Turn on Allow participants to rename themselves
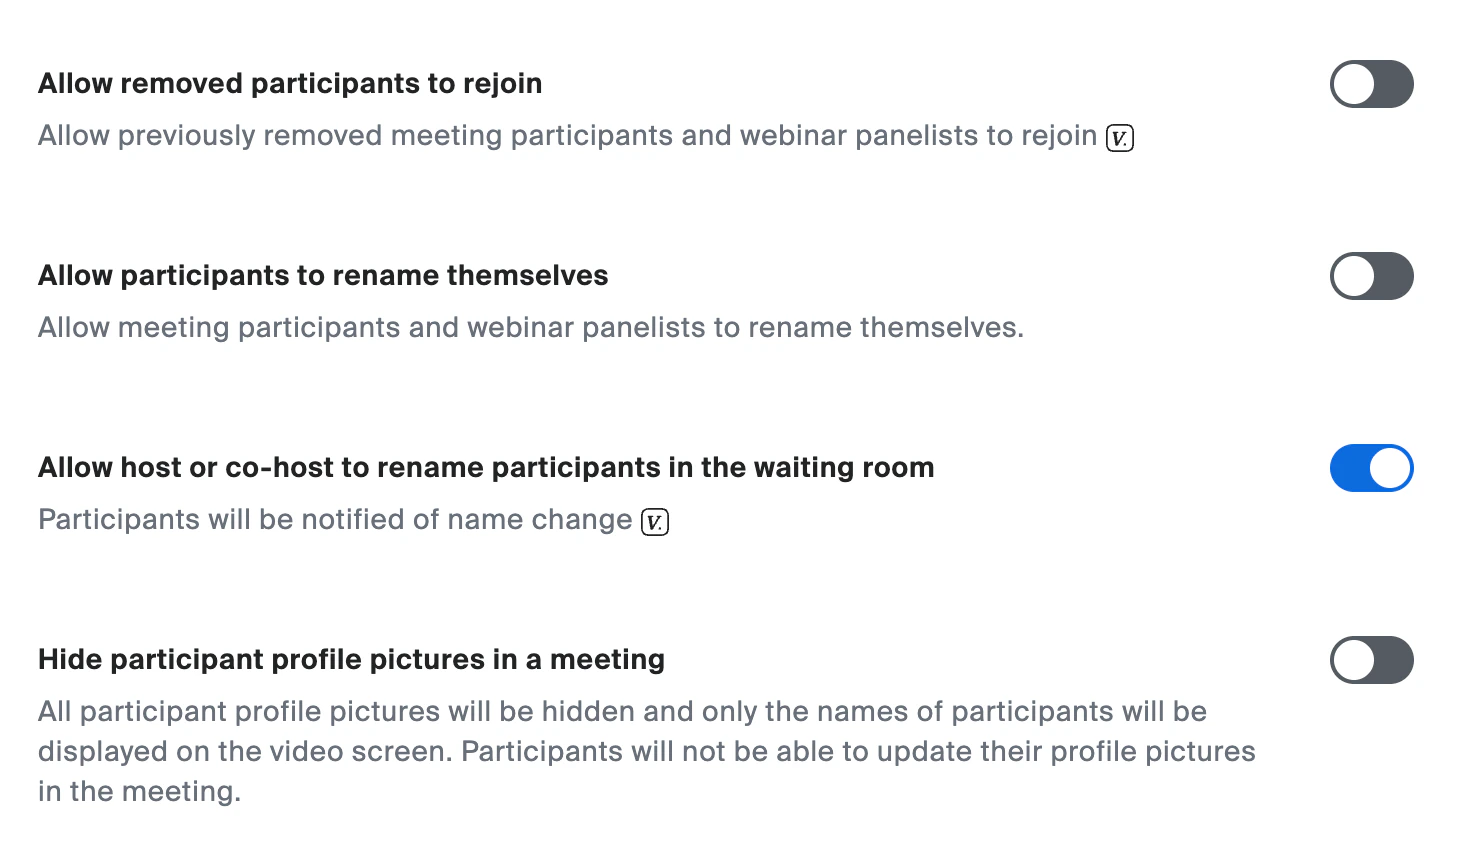 coord(1371,276)
